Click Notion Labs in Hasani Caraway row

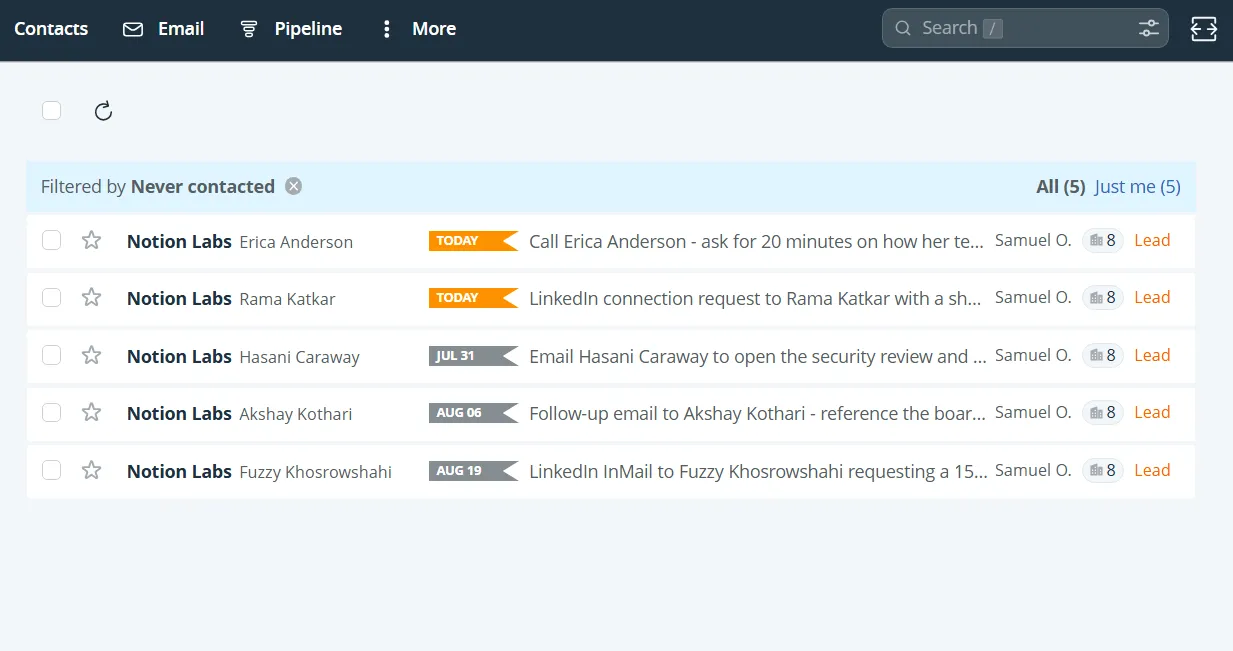point(179,356)
